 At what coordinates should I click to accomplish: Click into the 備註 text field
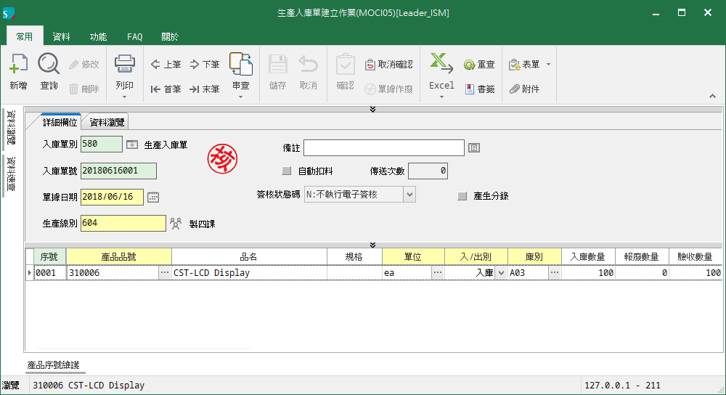point(384,148)
